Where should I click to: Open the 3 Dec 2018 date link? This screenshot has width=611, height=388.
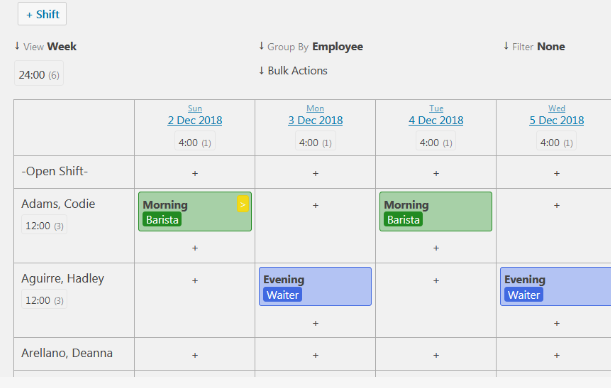pyautogui.click(x=315, y=120)
